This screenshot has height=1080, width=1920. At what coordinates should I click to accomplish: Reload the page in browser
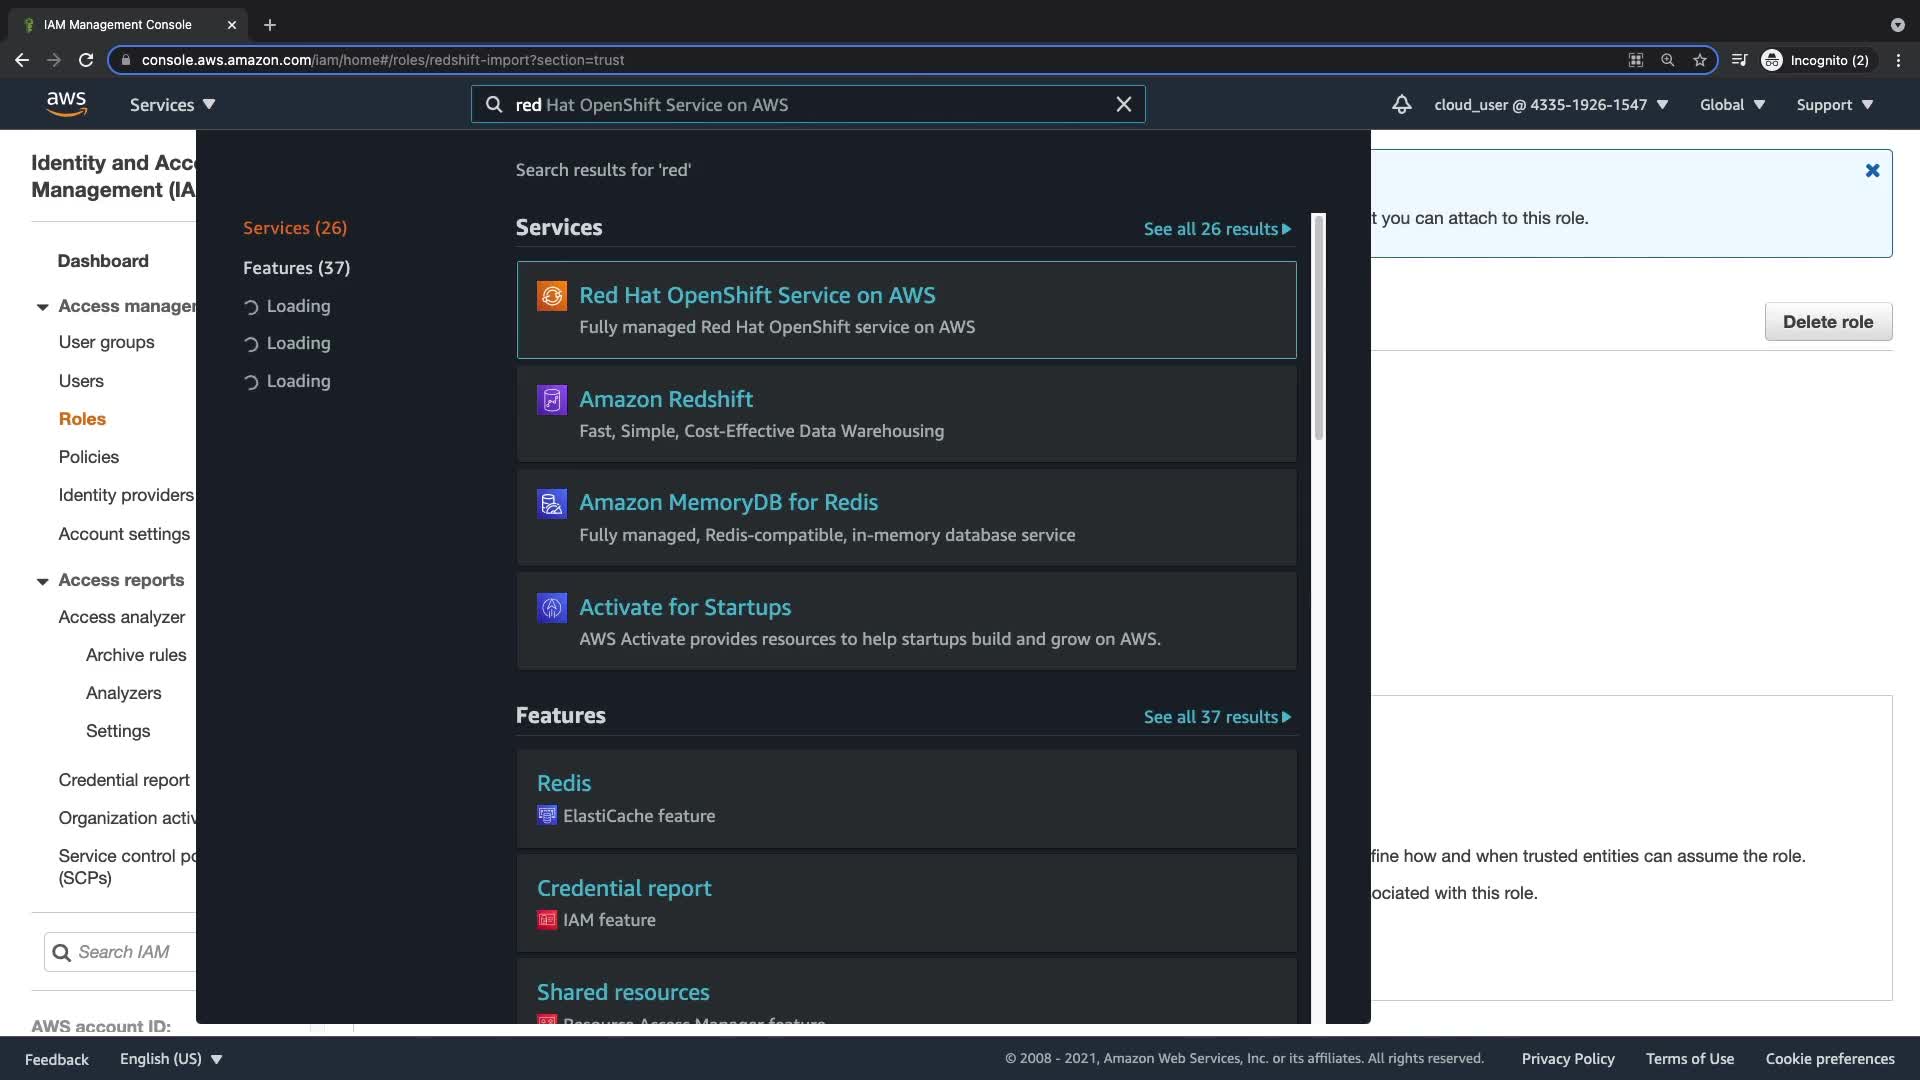point(86,60)
